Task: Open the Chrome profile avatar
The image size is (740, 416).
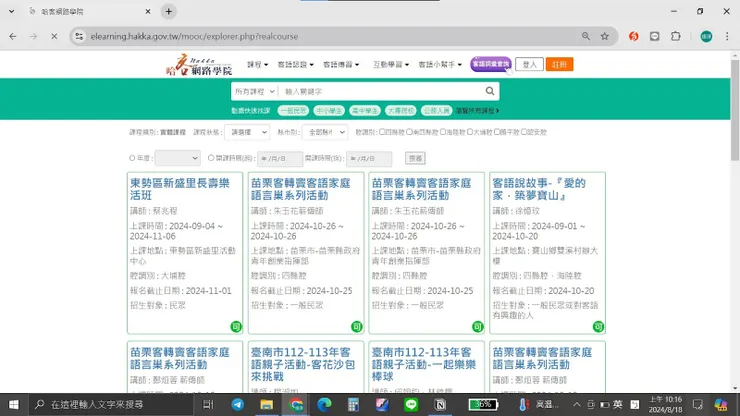Action: pyautogui.click(x=706, y=36)
